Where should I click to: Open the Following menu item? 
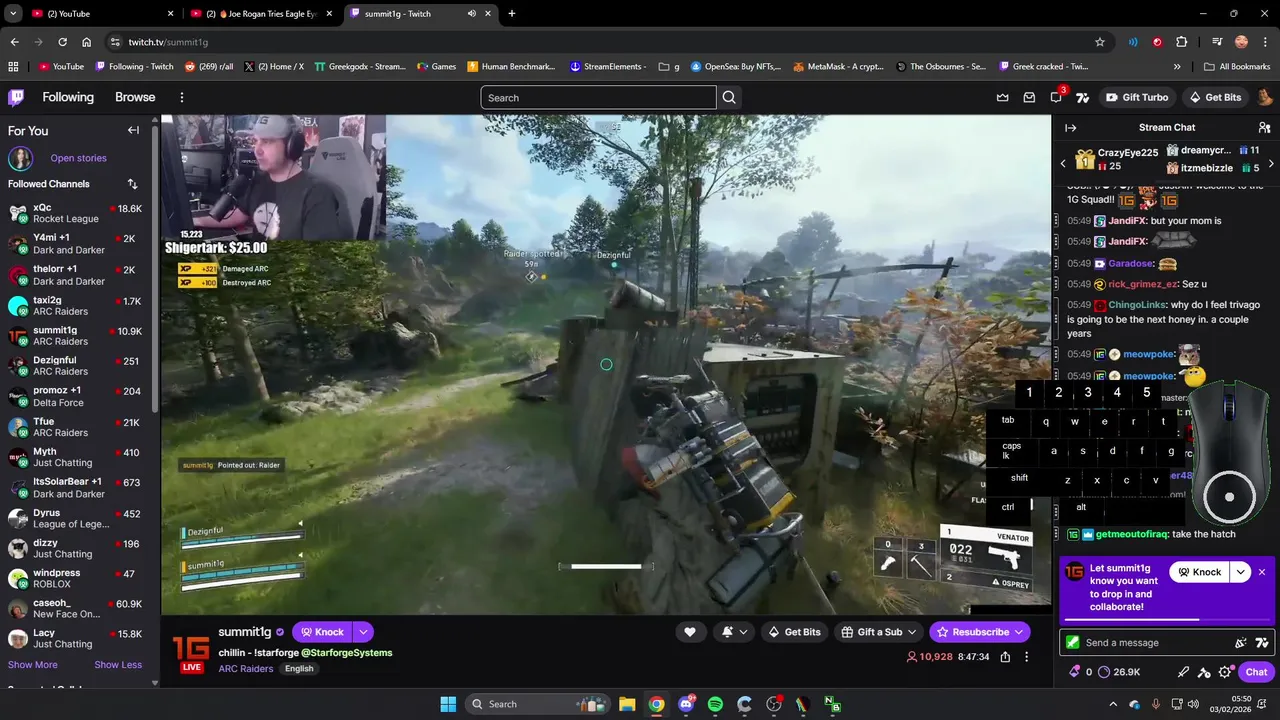click(x=68, y=97)
